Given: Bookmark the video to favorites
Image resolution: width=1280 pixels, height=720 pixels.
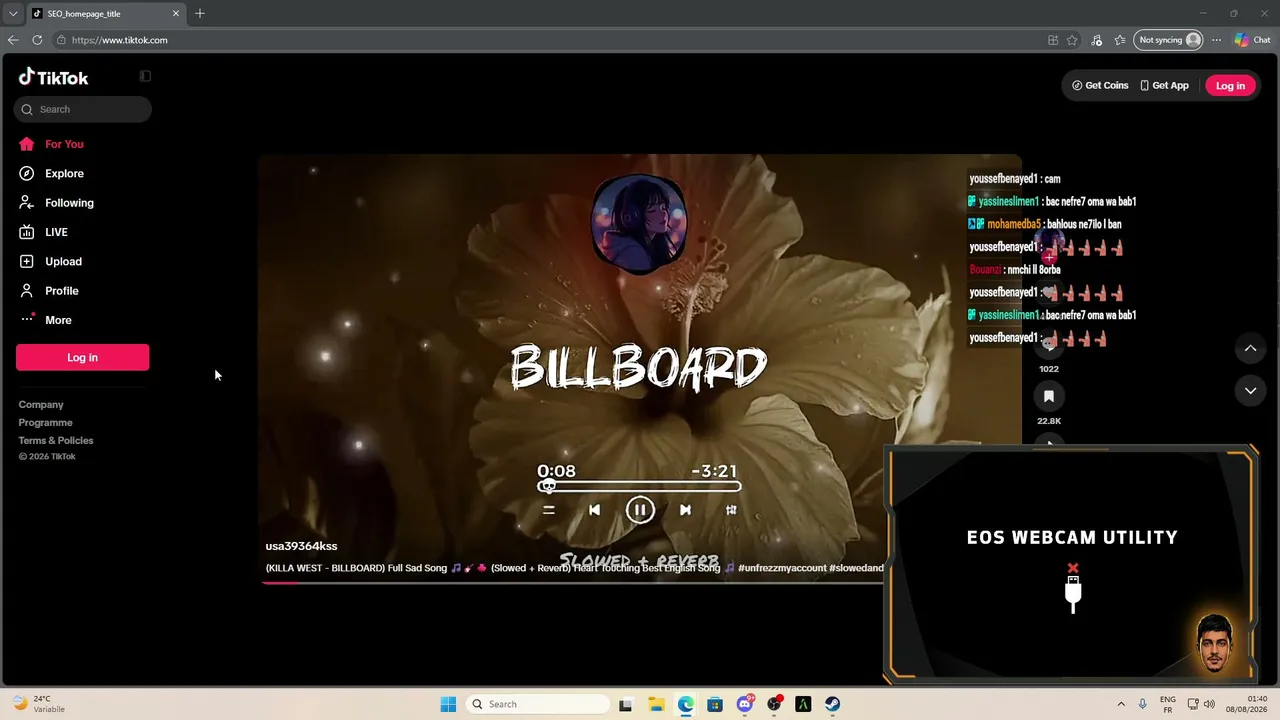Looking at the screenshot, I should click(1049, 397).
